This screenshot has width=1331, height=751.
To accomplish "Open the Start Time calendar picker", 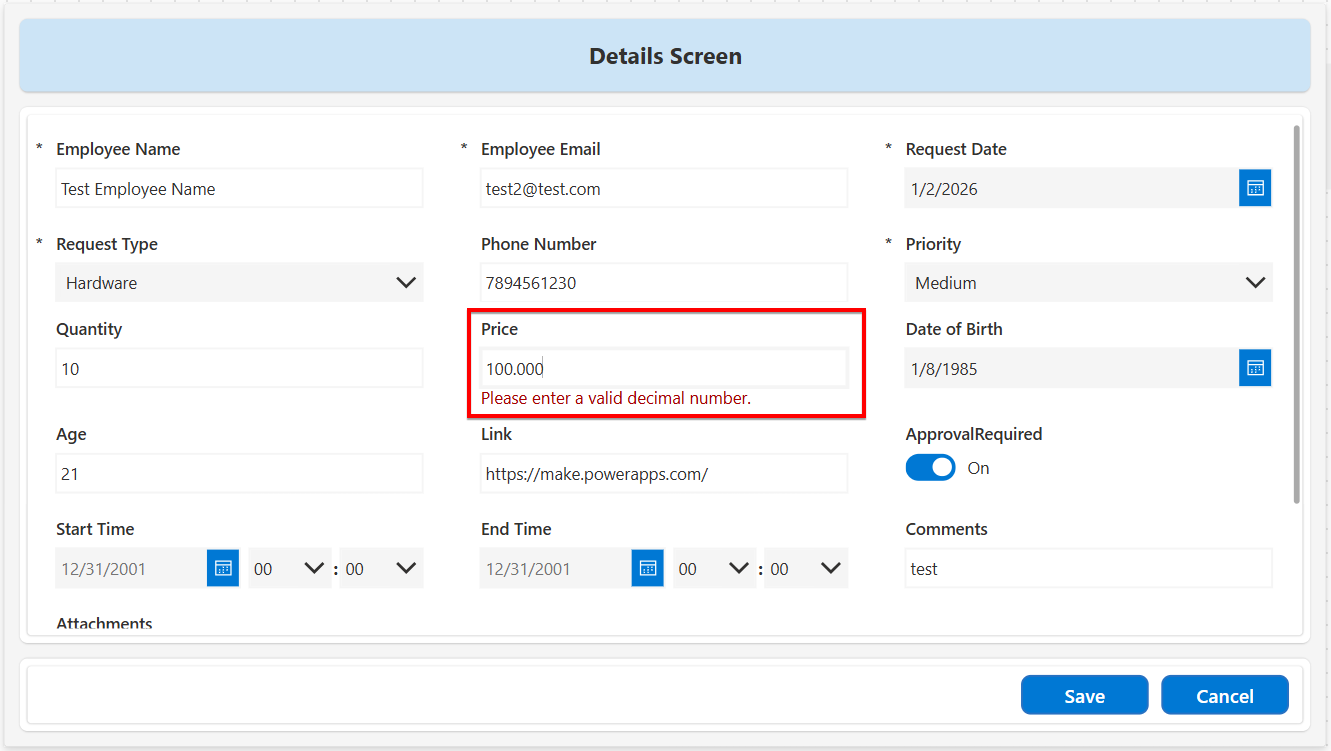I will (223, 568).
